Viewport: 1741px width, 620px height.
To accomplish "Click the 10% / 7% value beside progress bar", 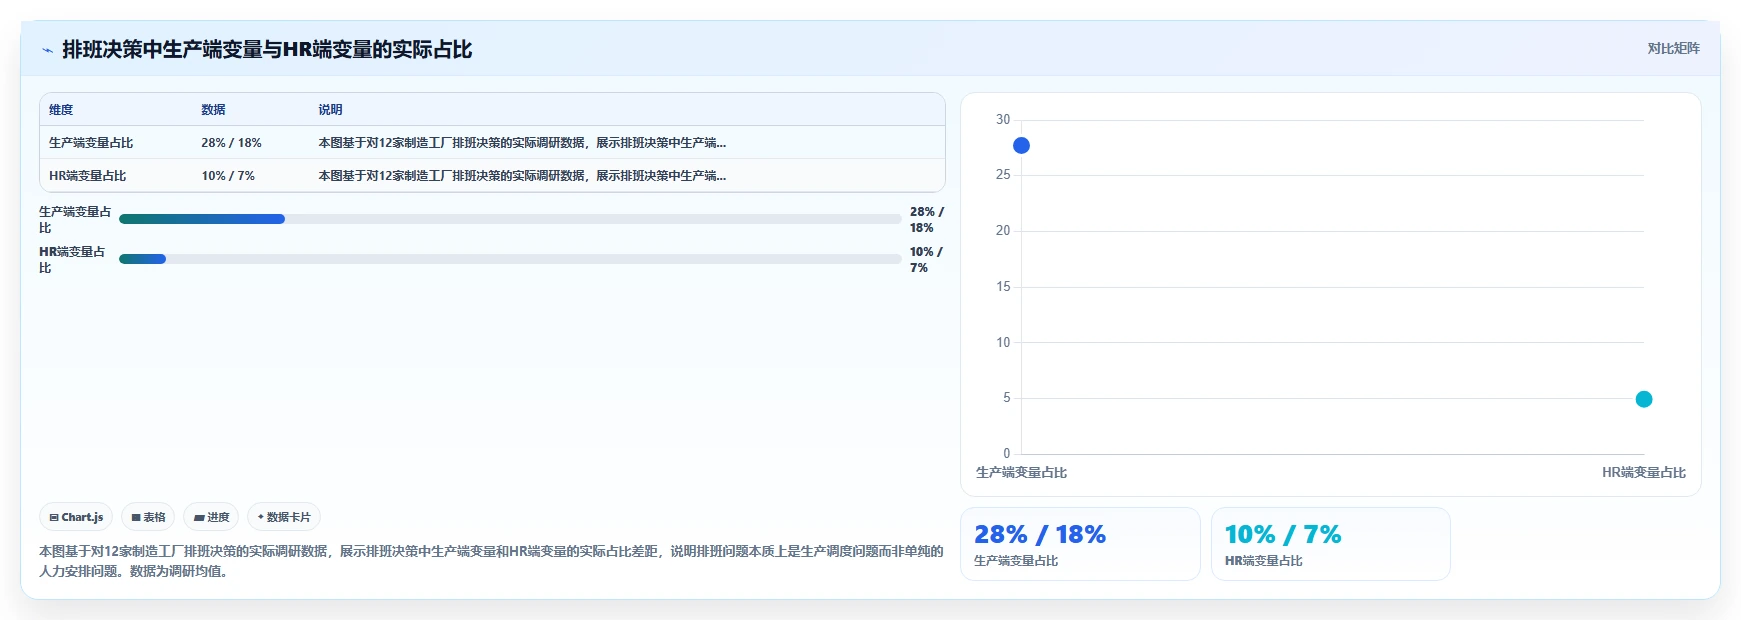I will click(926, 260).
